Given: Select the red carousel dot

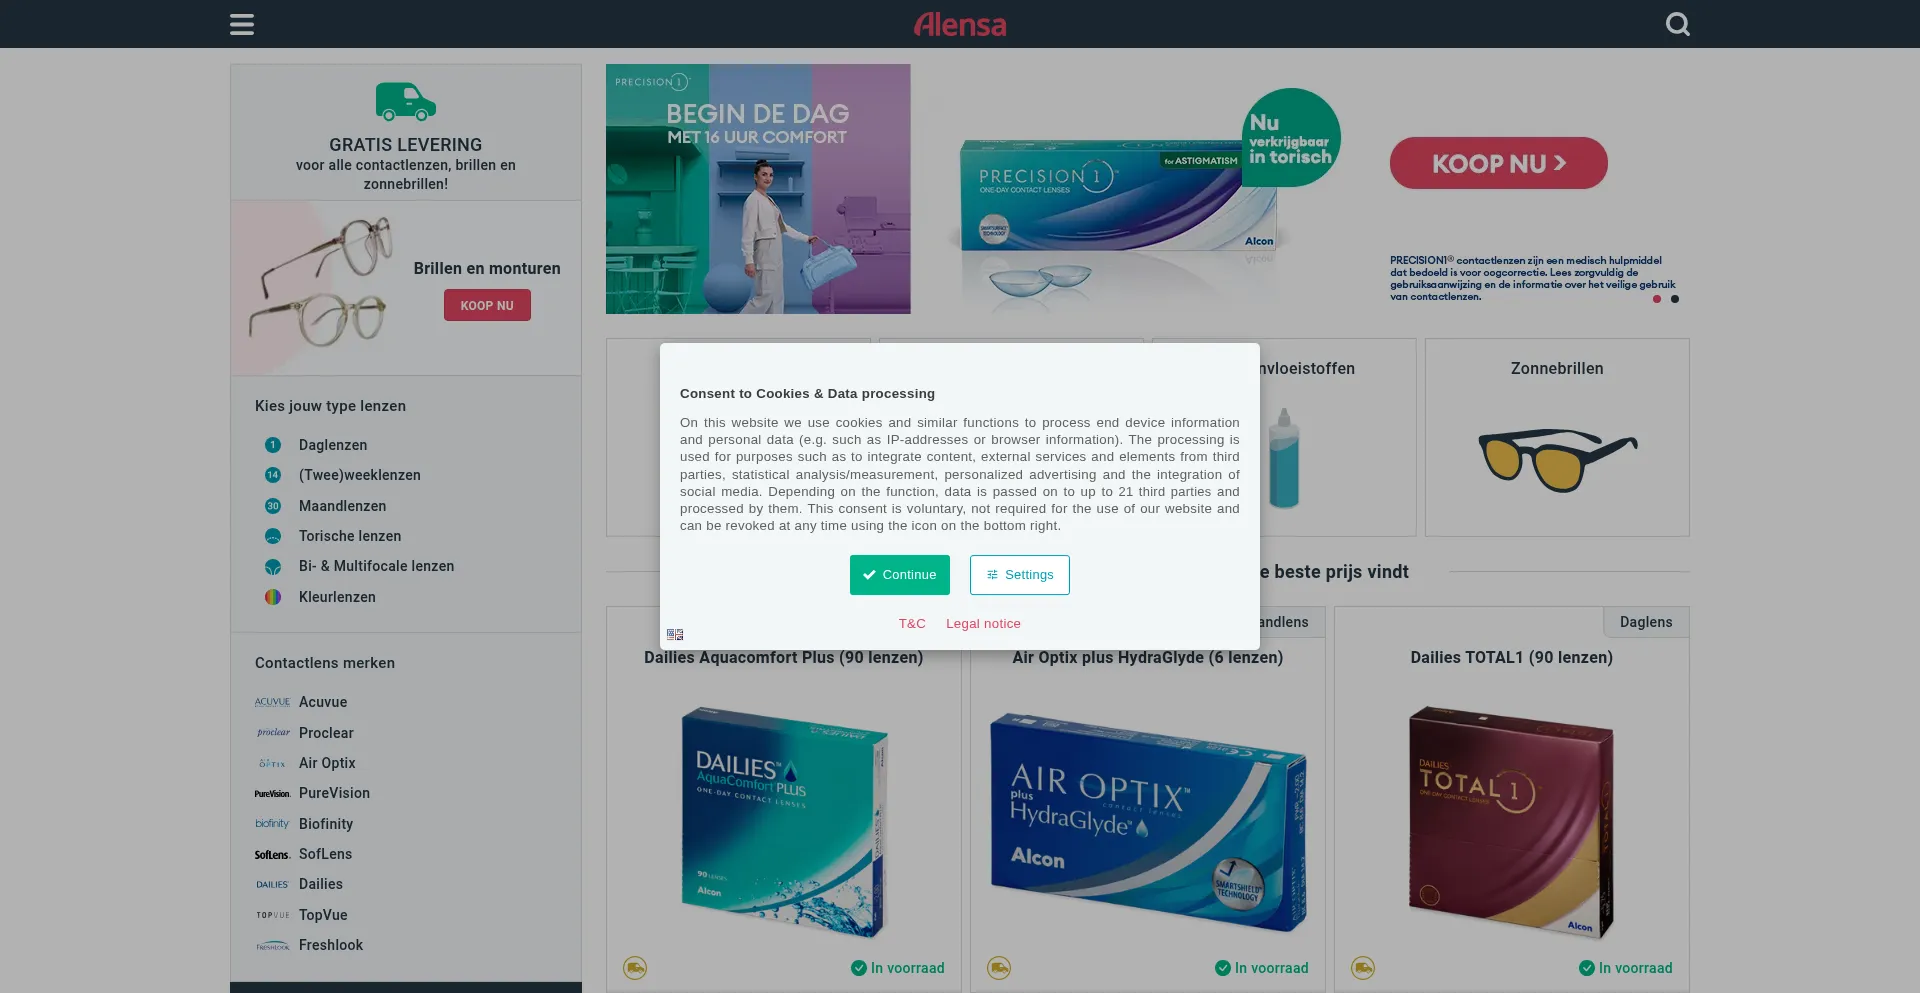Looking at the screenshot, I should pos(1657,299).
